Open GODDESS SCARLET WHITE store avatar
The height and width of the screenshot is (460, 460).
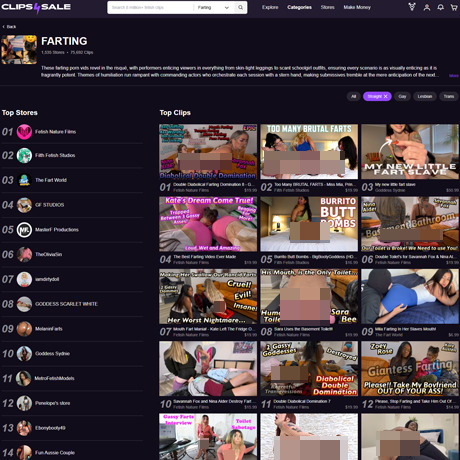[x=24, y=304]
